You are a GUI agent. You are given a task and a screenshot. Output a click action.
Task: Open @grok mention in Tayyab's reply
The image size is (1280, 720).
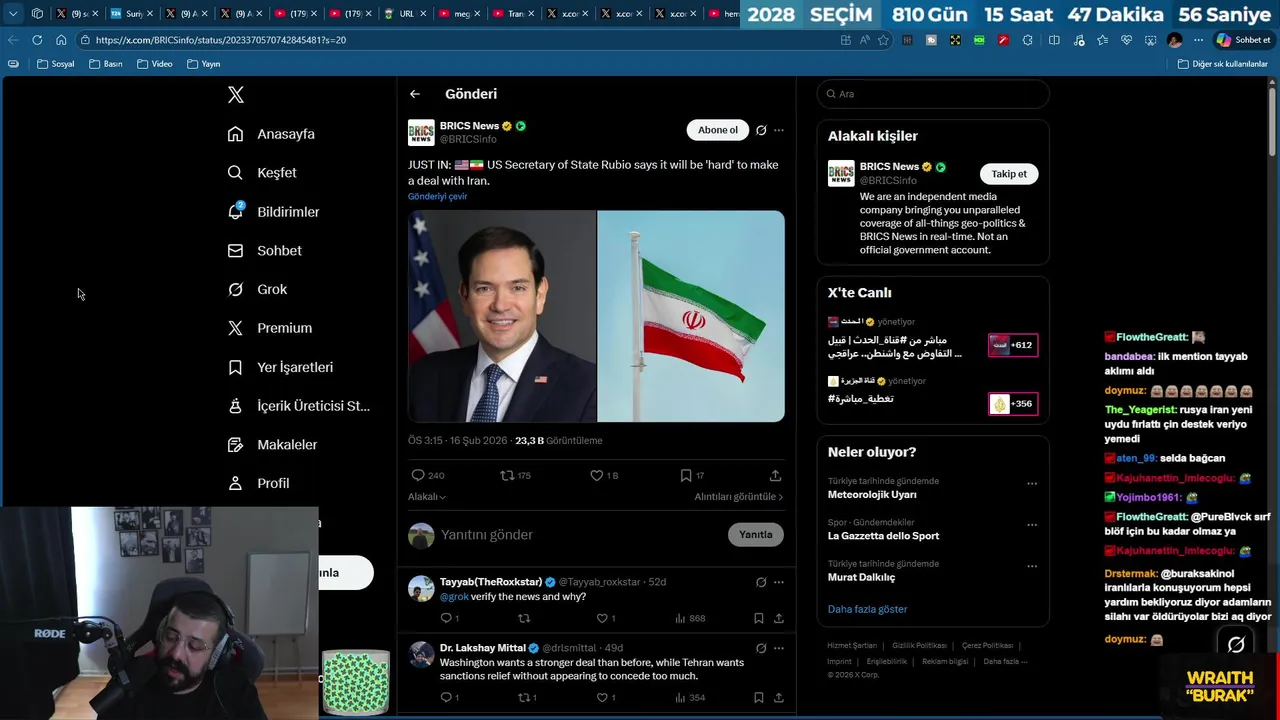click(454, 597)
